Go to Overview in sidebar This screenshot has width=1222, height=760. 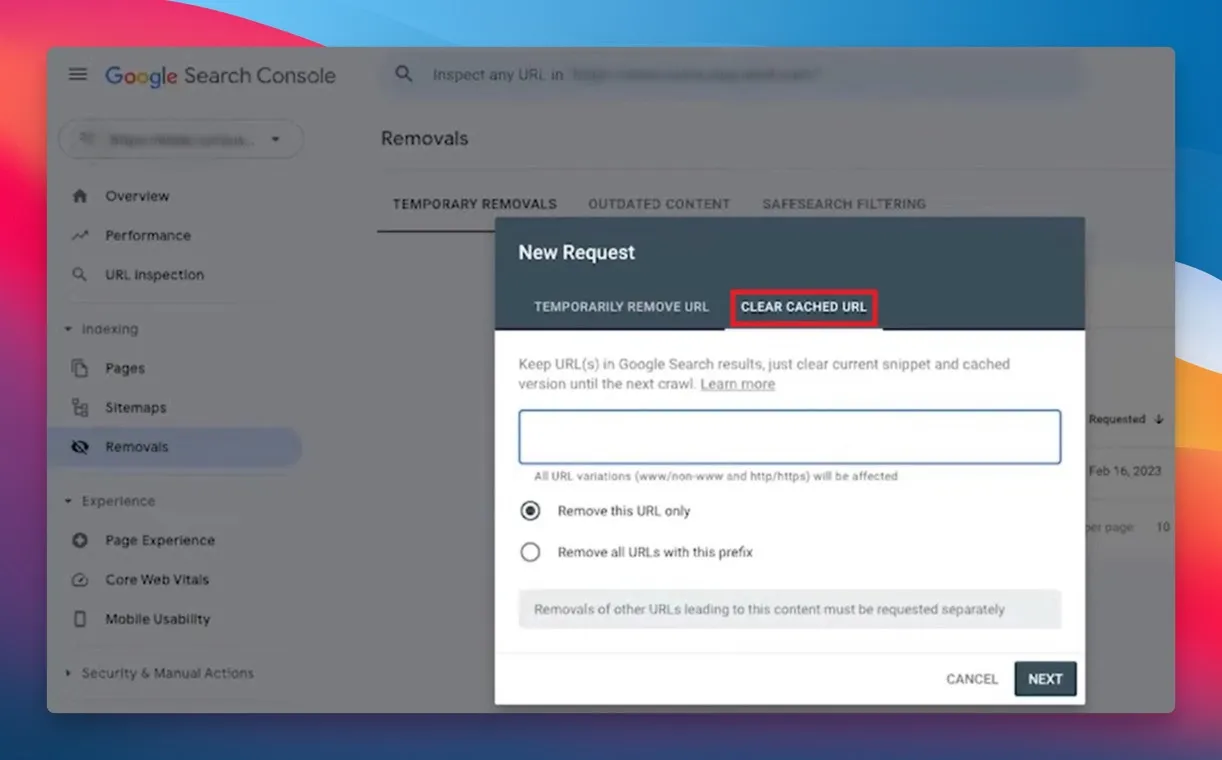point(137,196)
